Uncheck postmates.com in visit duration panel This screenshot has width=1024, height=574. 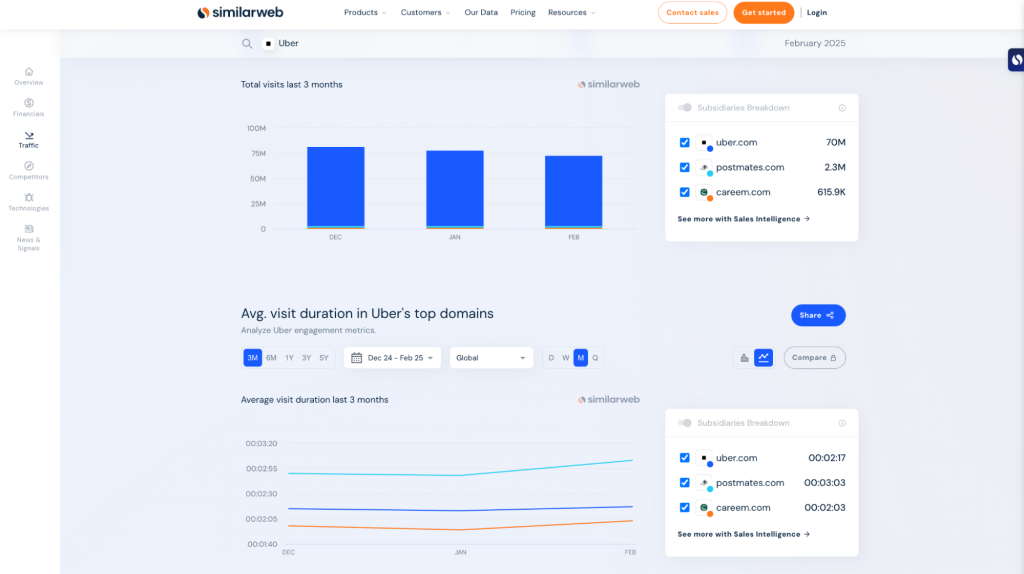point(684,483)
